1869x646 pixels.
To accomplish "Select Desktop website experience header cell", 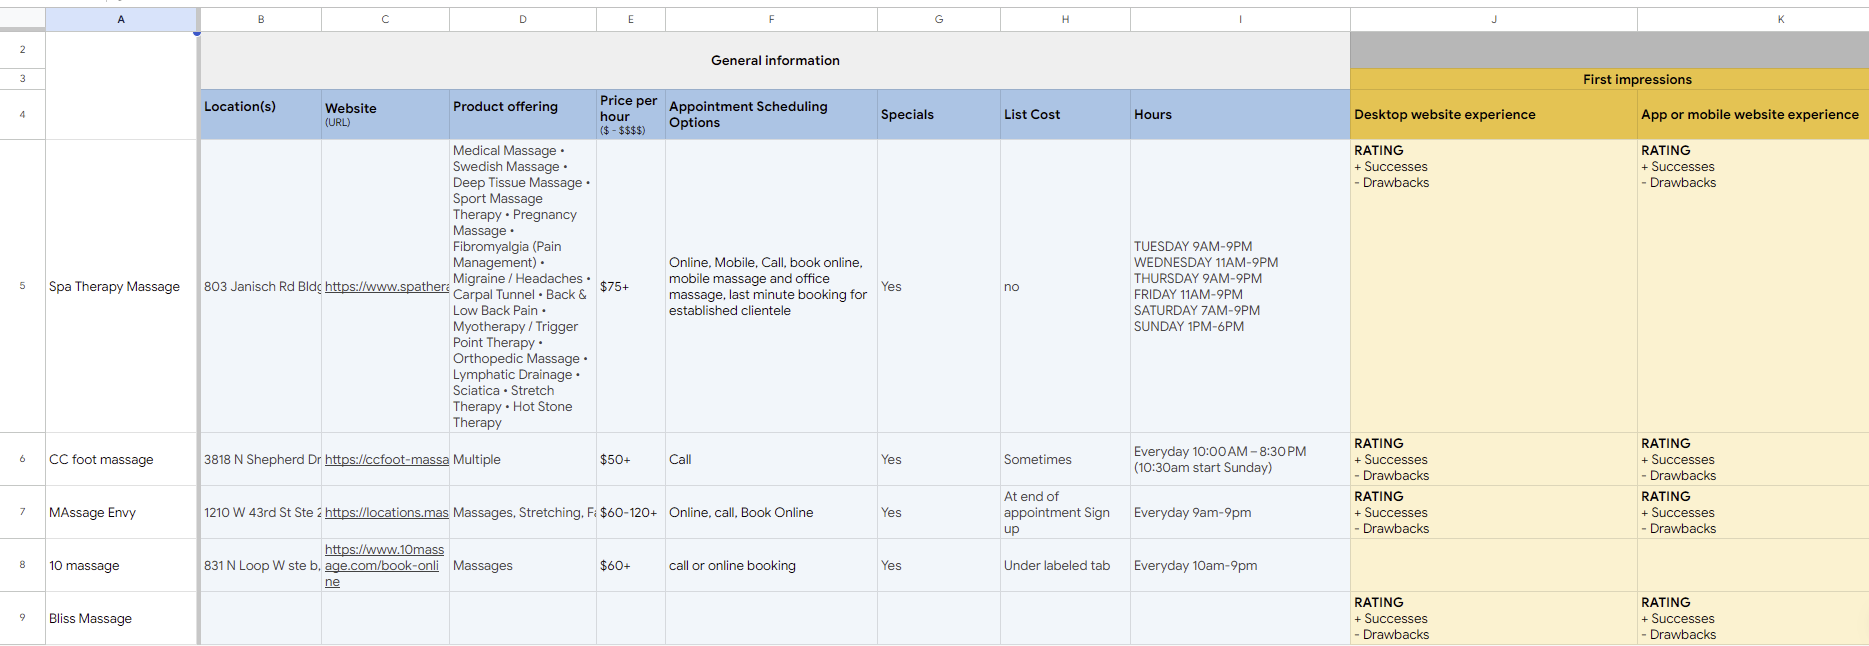I will tap(1494, 114).
